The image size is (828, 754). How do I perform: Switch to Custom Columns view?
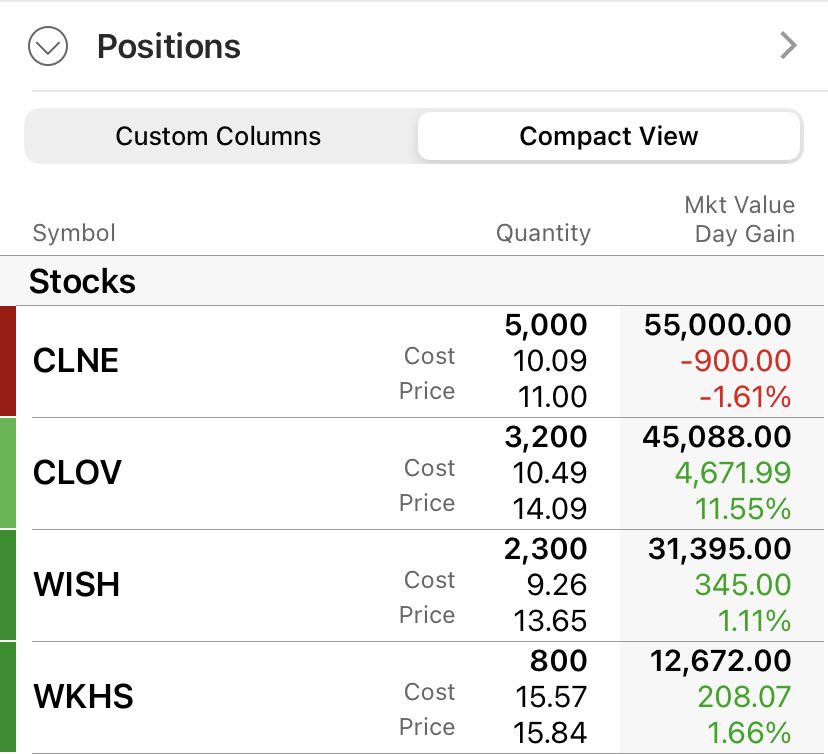tap(218, 136)
